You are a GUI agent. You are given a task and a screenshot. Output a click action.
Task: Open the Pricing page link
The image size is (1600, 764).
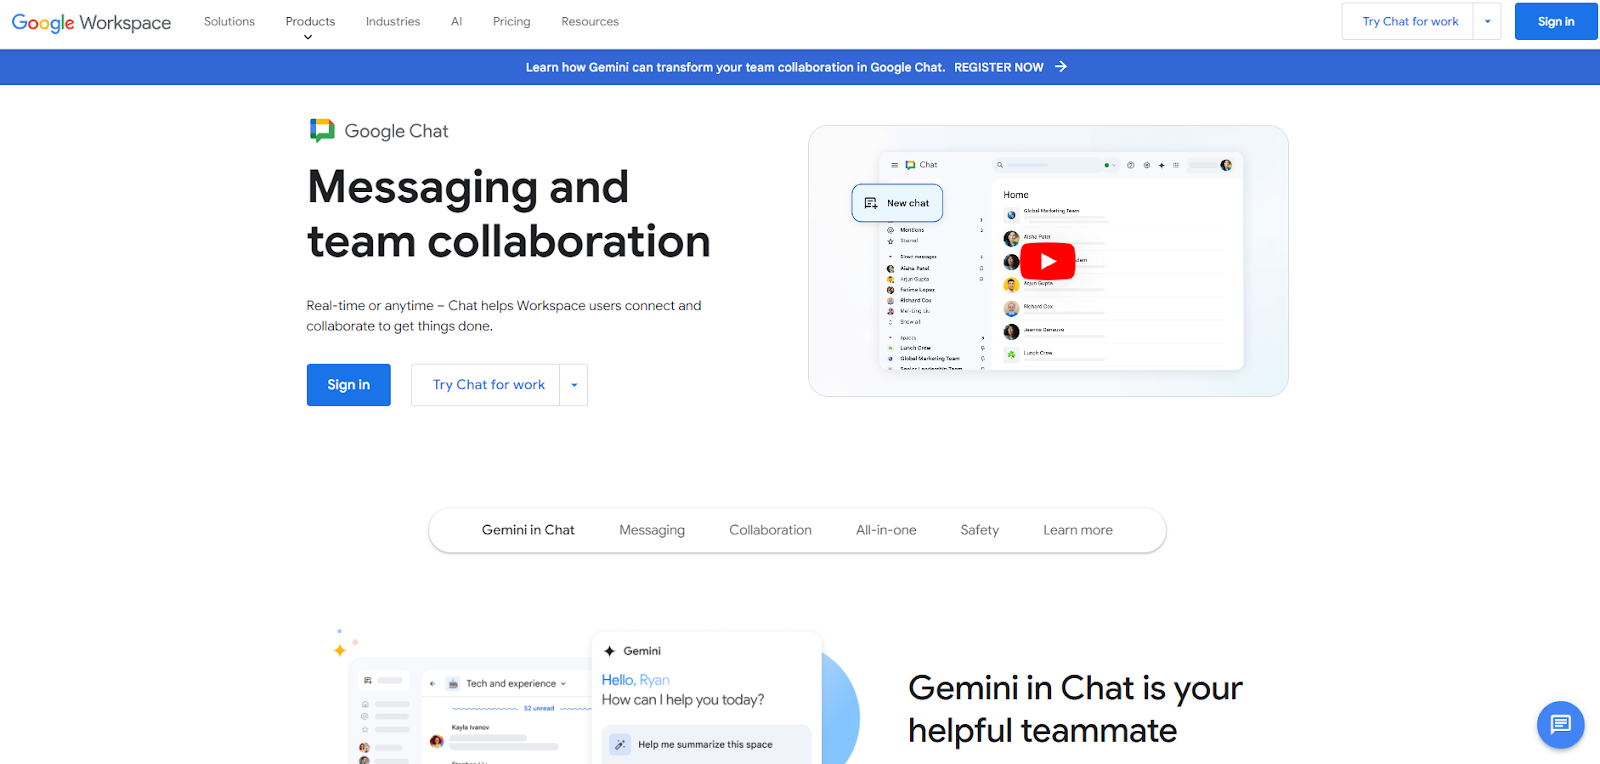pyautogui.click(x=511, y=21)
